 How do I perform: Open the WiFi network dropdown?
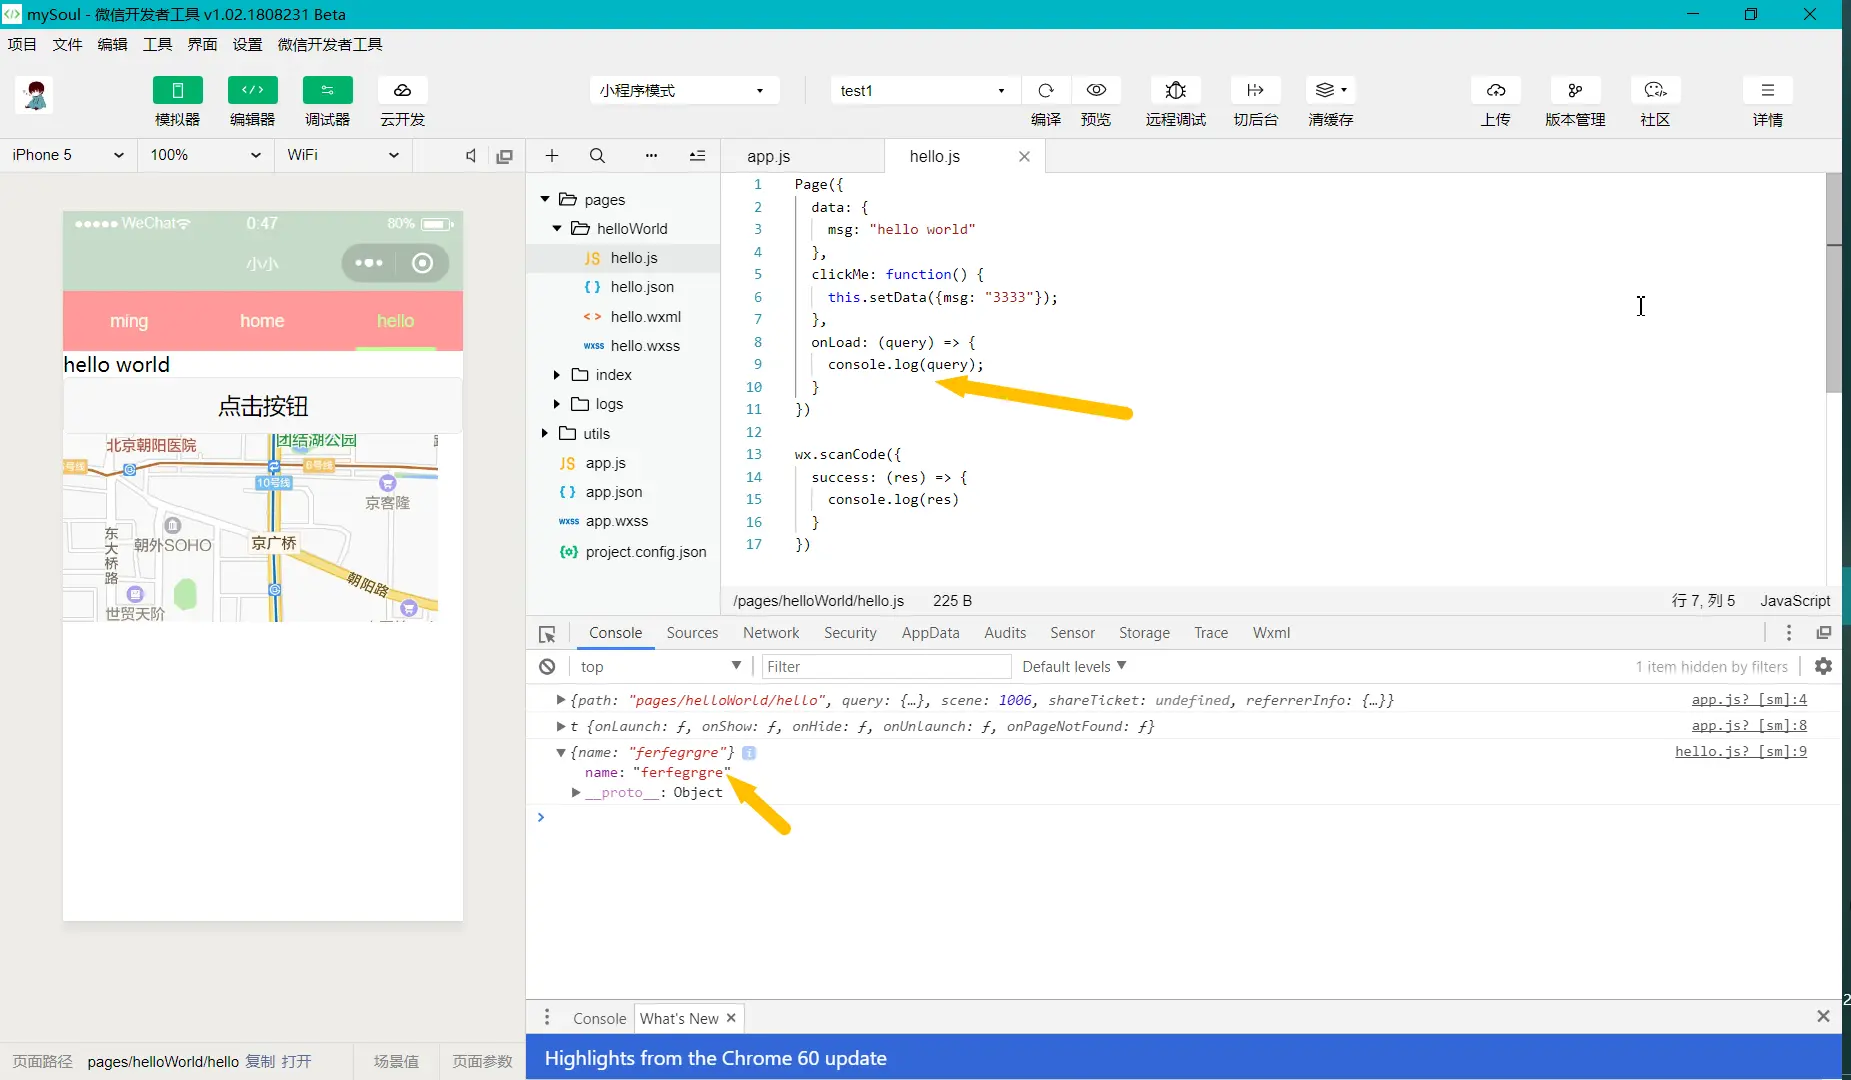tap(343, 155)
